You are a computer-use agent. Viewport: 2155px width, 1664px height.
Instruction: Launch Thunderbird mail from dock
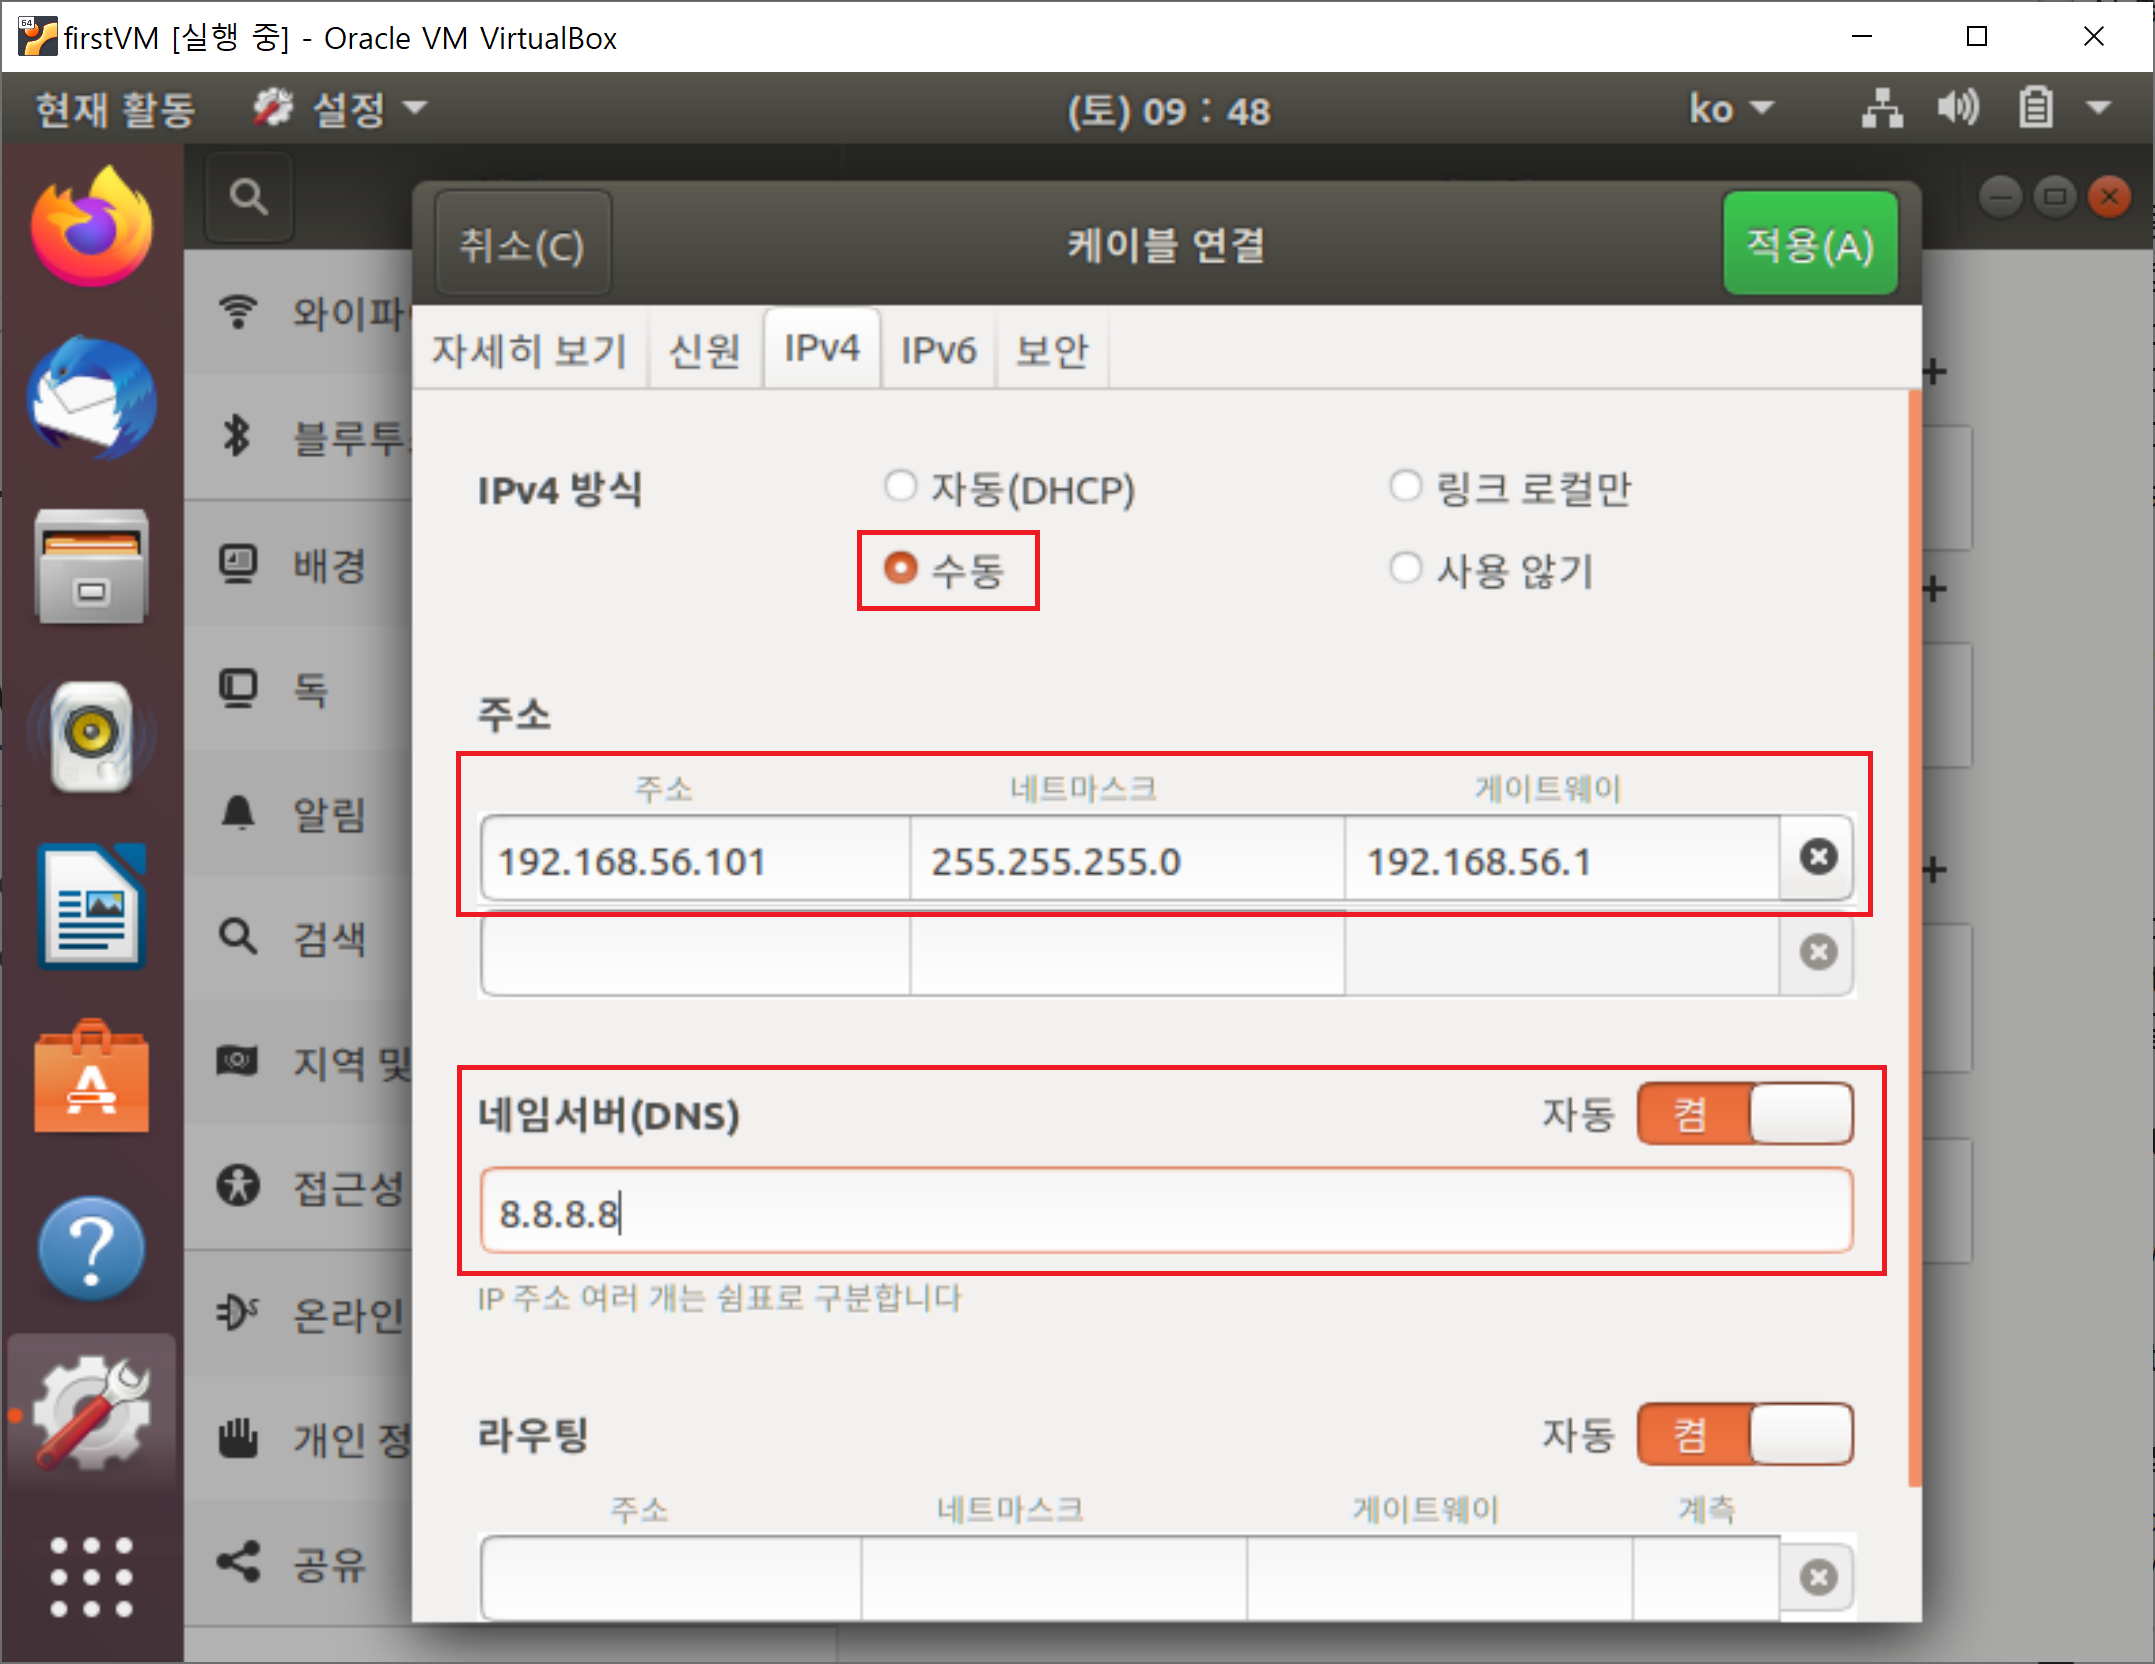pyautogui.click(x=92, y=397)
